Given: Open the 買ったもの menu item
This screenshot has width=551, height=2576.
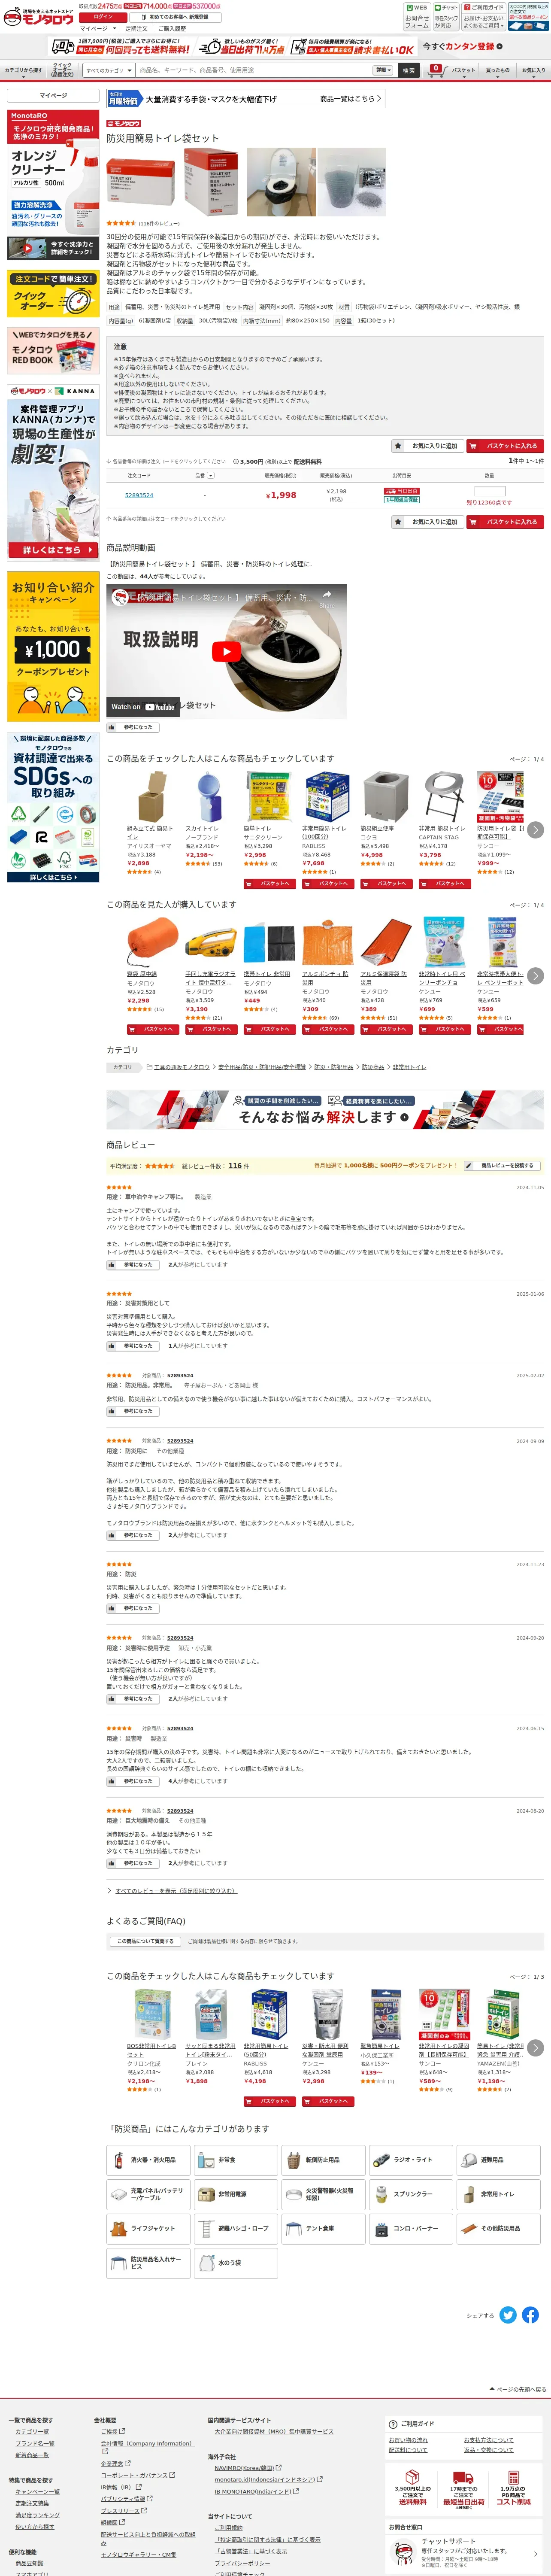Looking at the screenshot, I should (x=497, y=71).
